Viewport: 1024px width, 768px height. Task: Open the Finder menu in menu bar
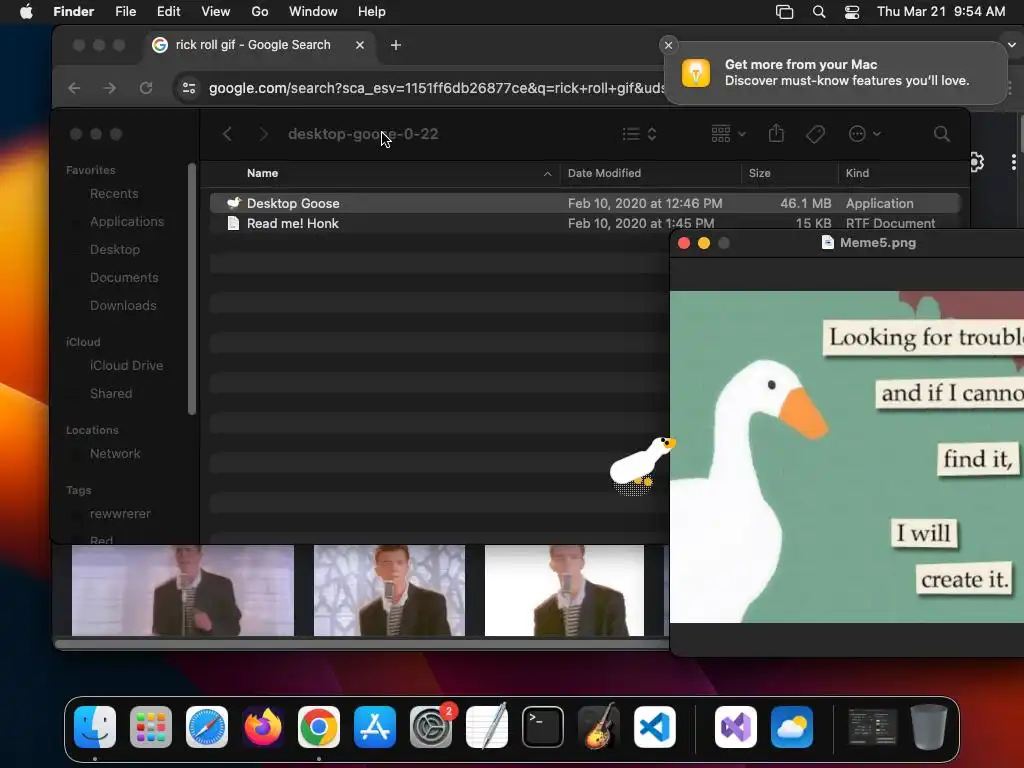tap(73, 12)
